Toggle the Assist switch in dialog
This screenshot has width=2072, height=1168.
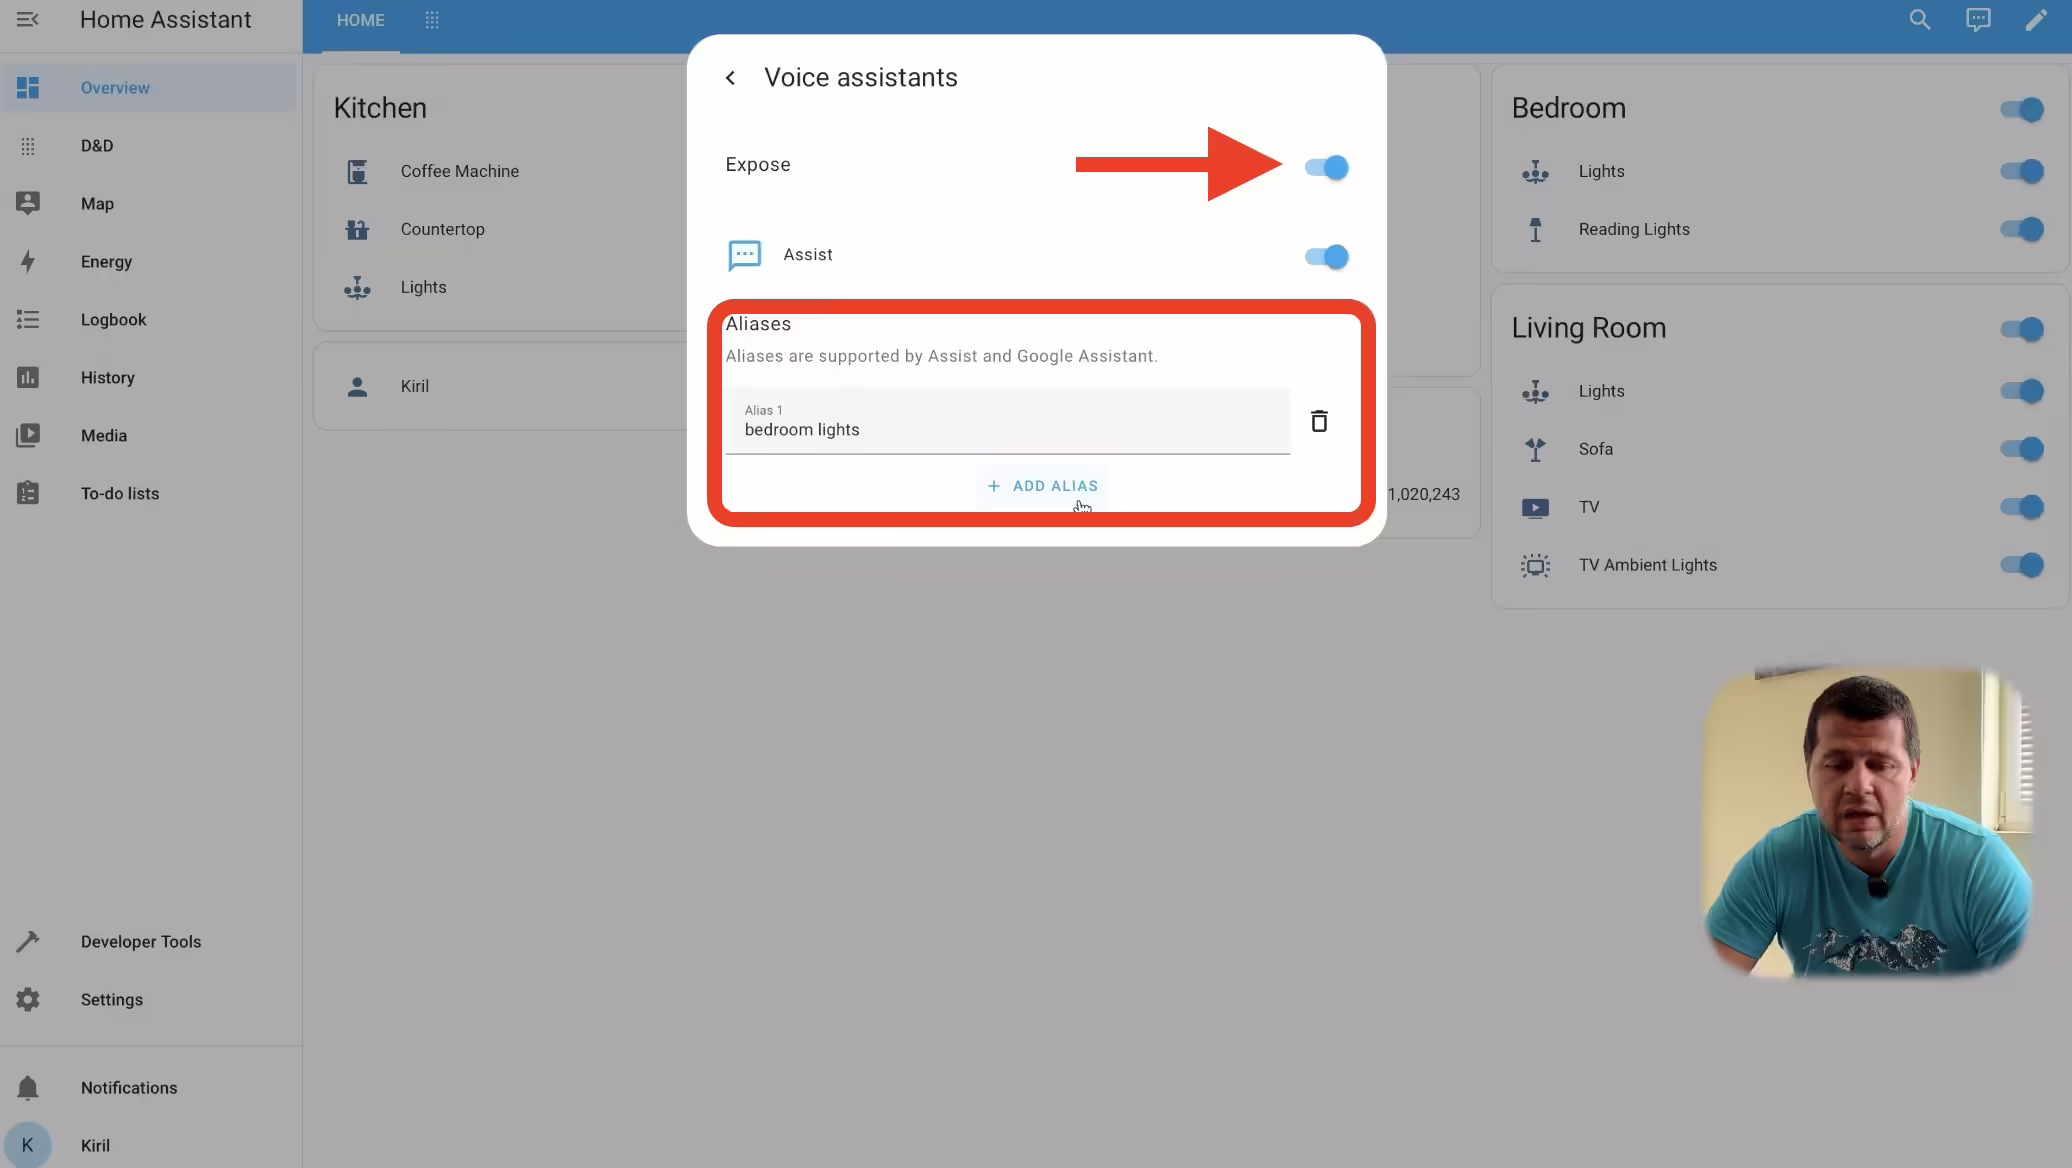[x=1327, y=257]
